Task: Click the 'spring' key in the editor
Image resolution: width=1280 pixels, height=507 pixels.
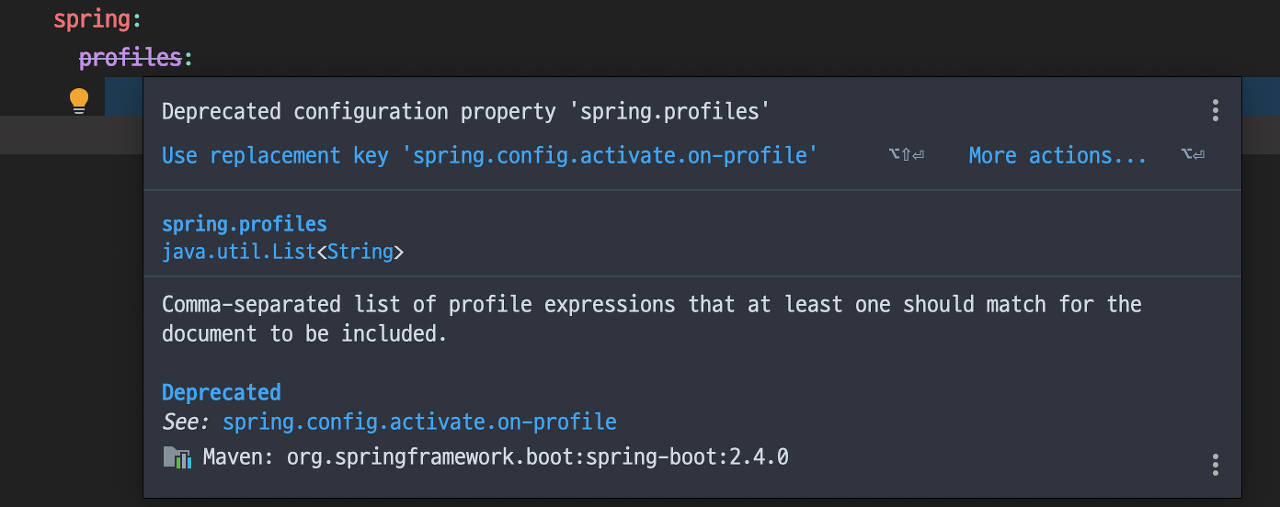Action: [x=91, y=20]
